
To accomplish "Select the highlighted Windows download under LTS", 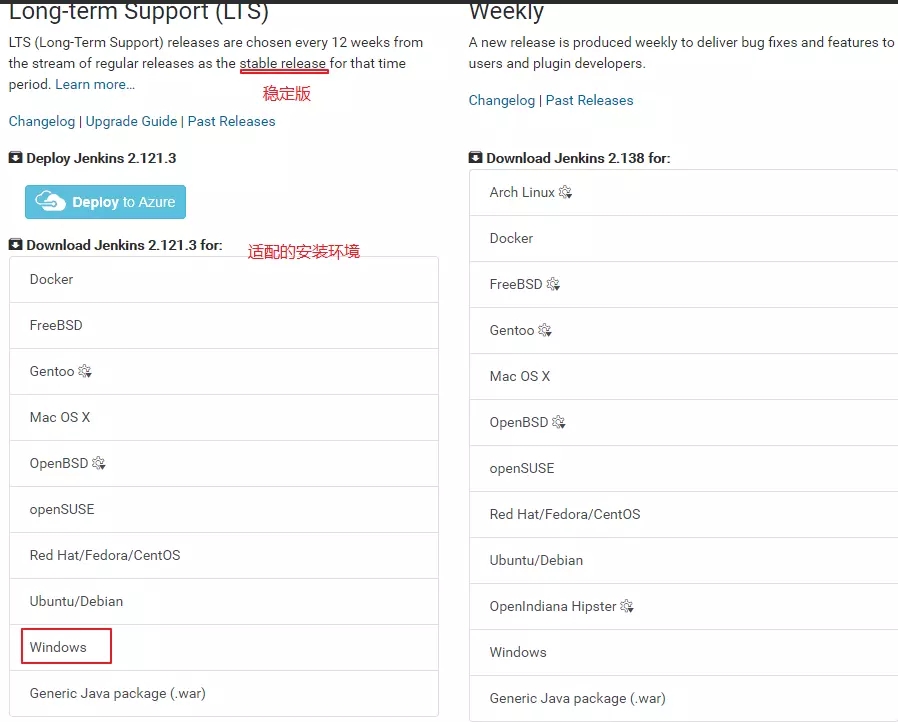I will click(x=59, y=647).
